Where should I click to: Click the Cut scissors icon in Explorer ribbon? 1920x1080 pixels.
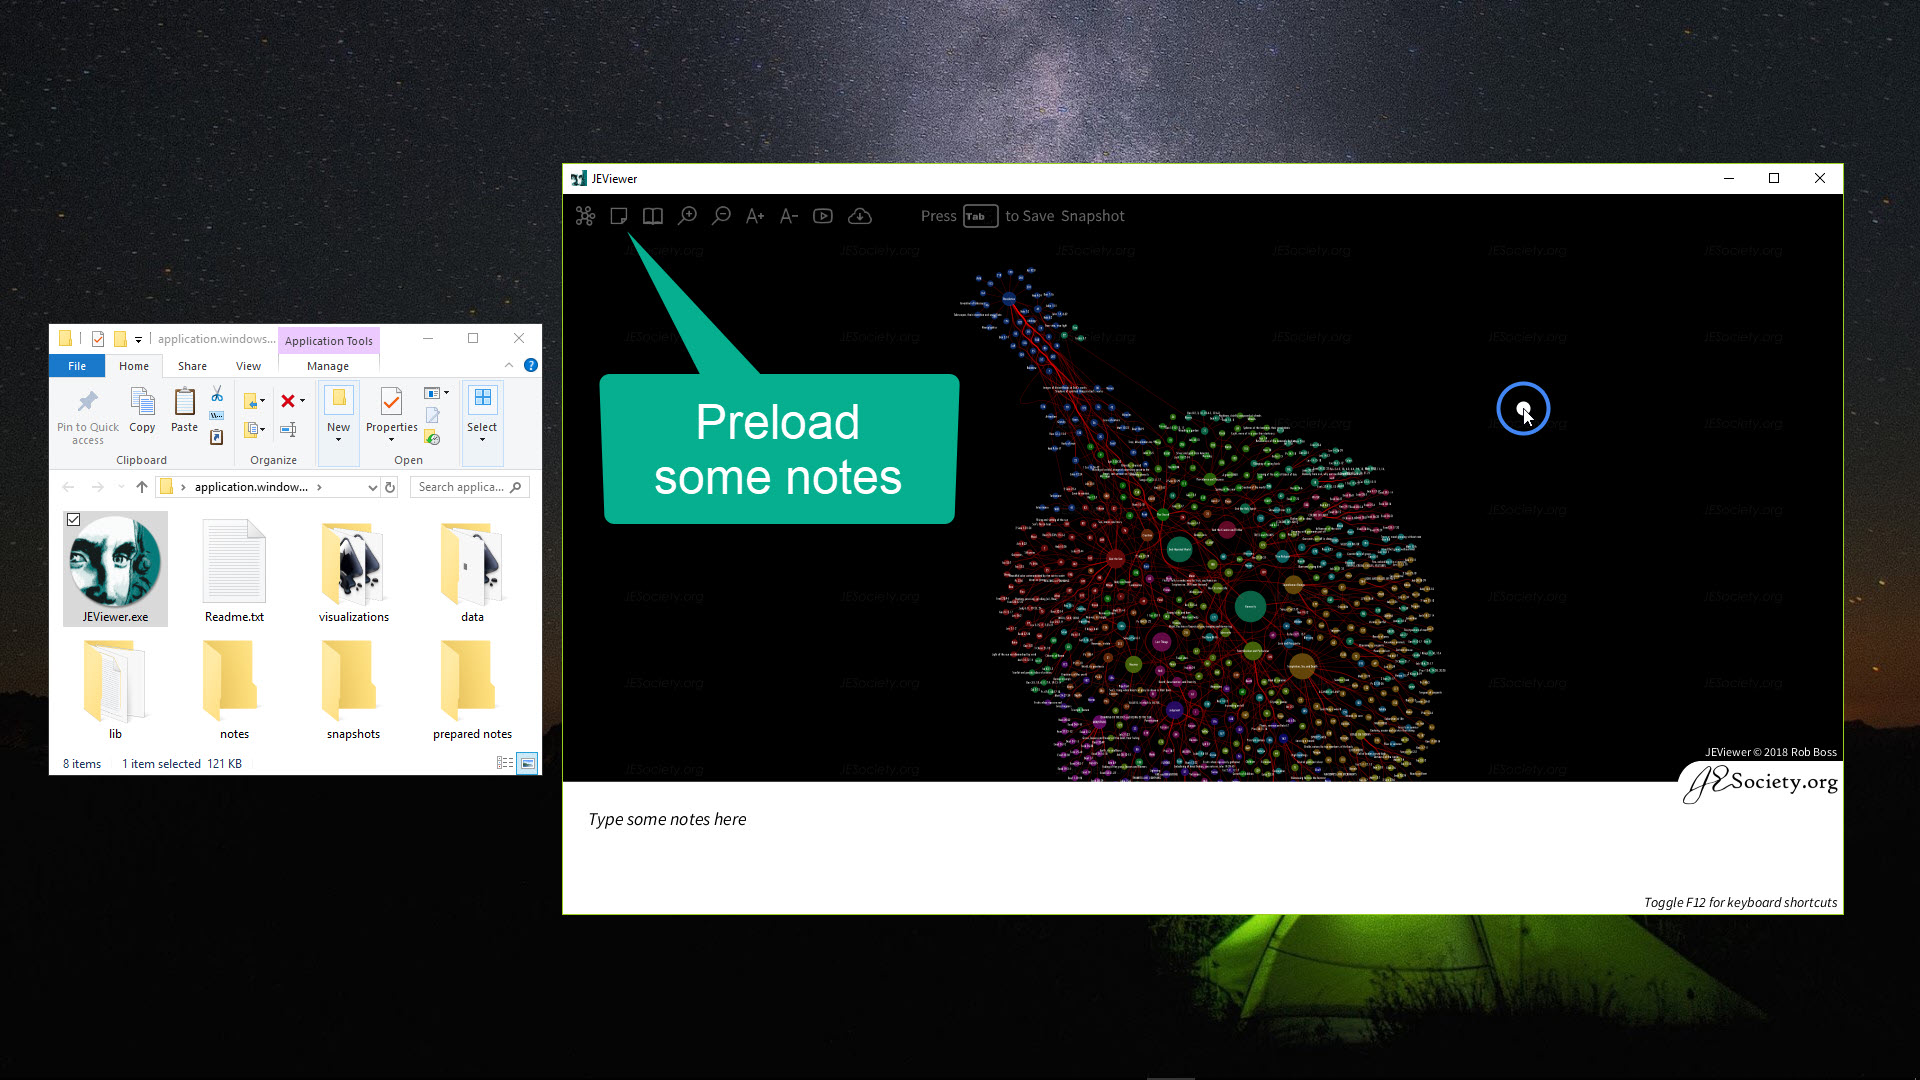217,394
